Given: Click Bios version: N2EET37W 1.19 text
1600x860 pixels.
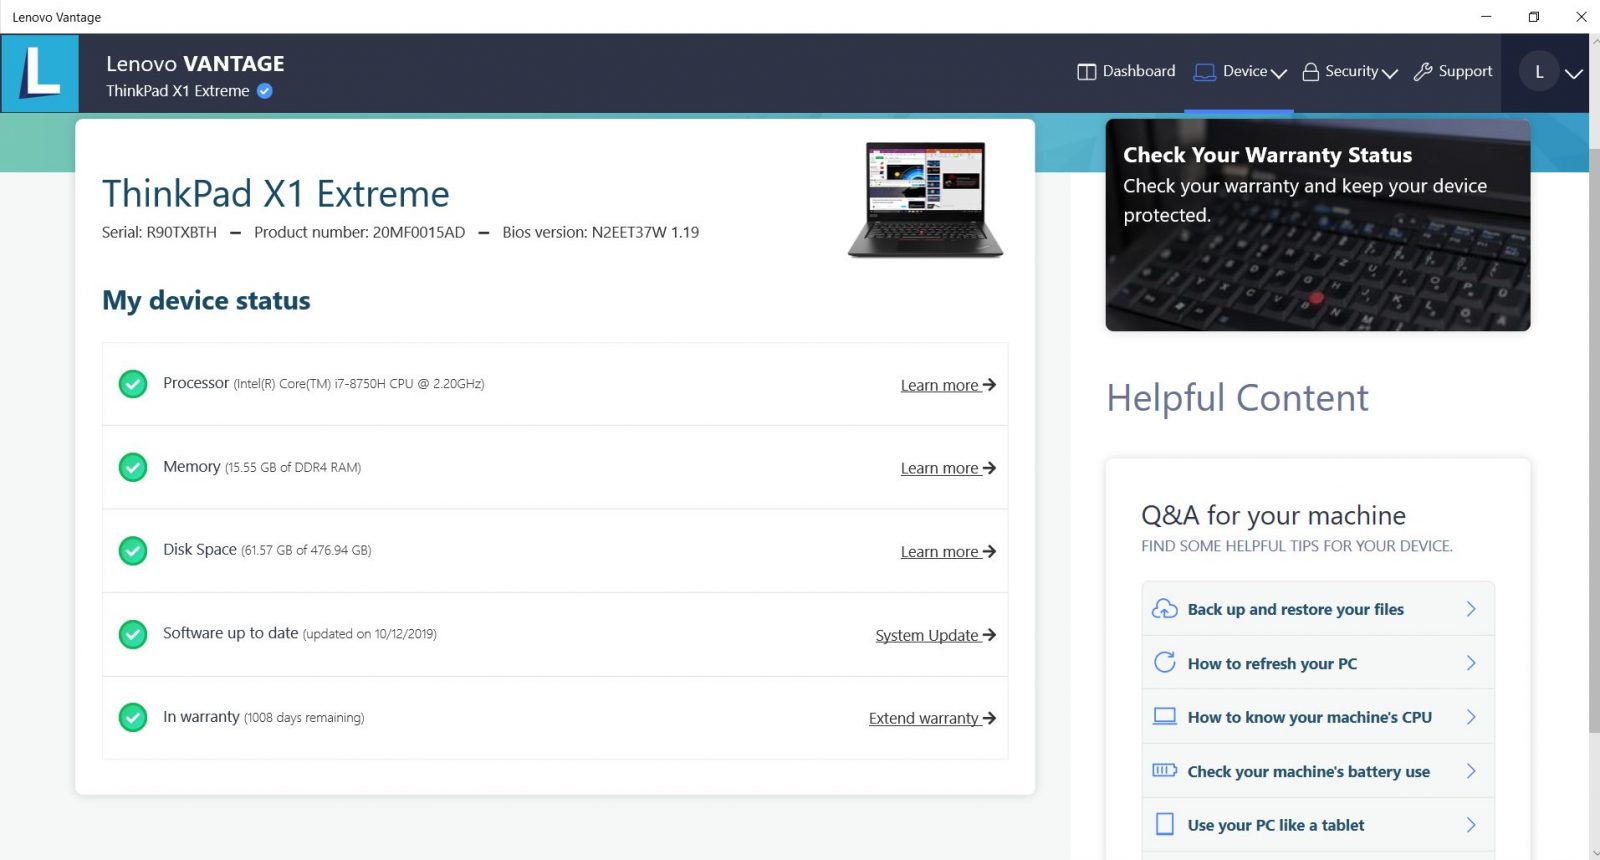Looking at the screenshot, I should [600, 233].
